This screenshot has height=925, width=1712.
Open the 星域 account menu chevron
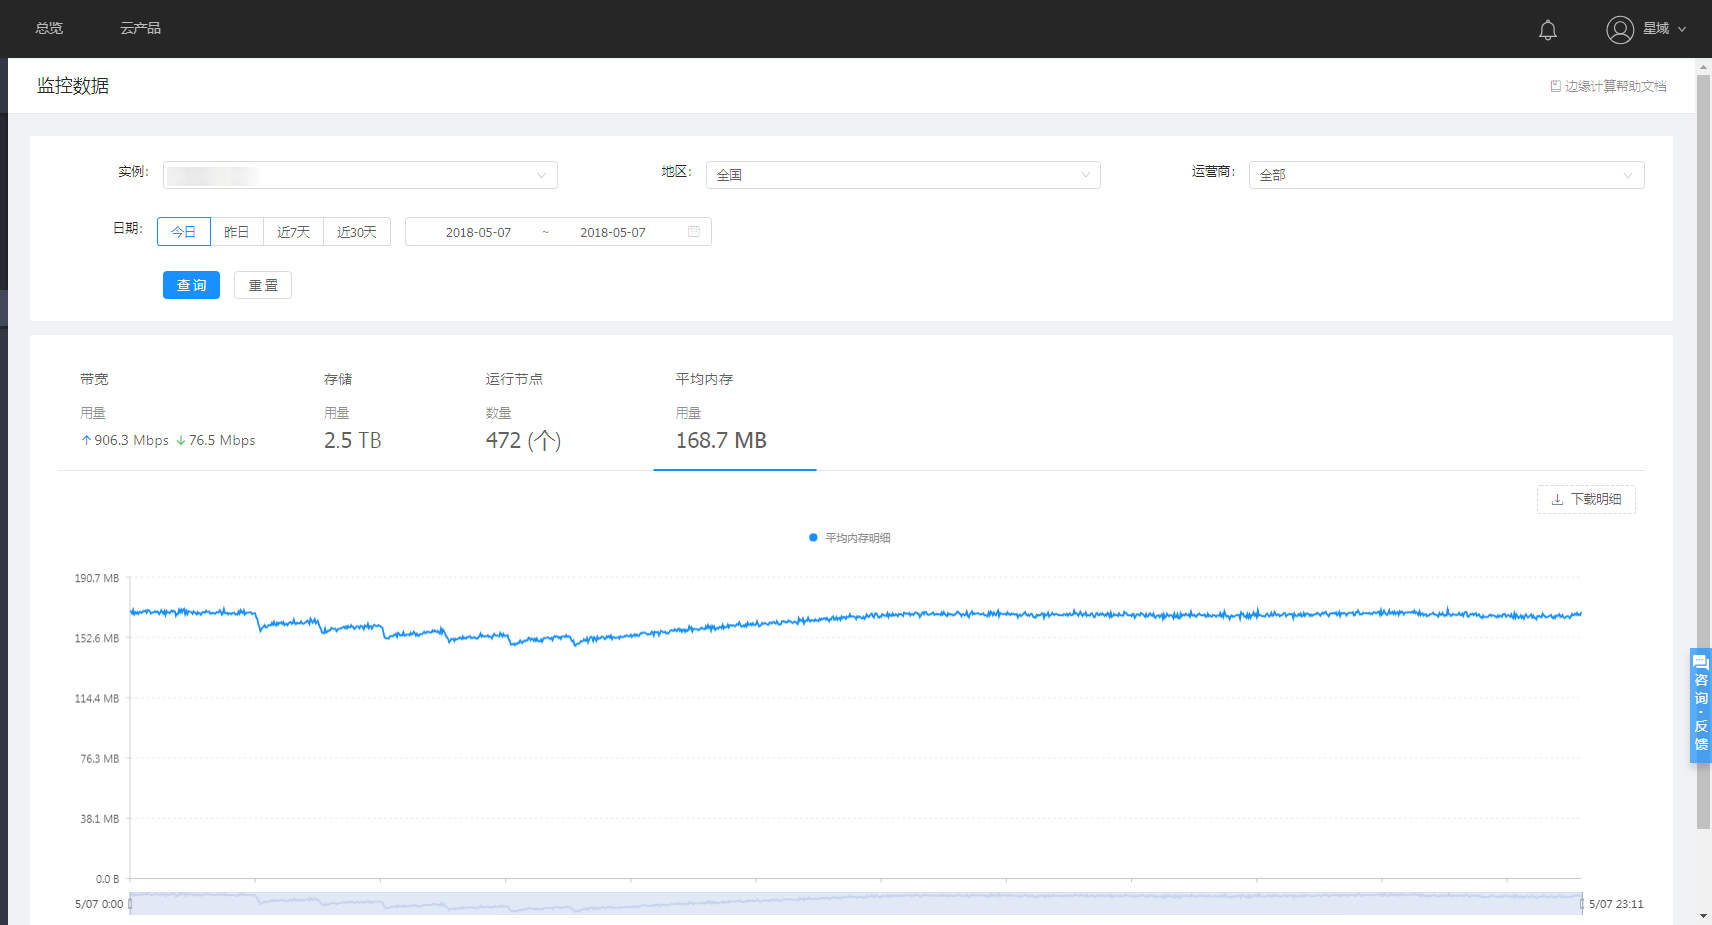(x=1682, y=29)
